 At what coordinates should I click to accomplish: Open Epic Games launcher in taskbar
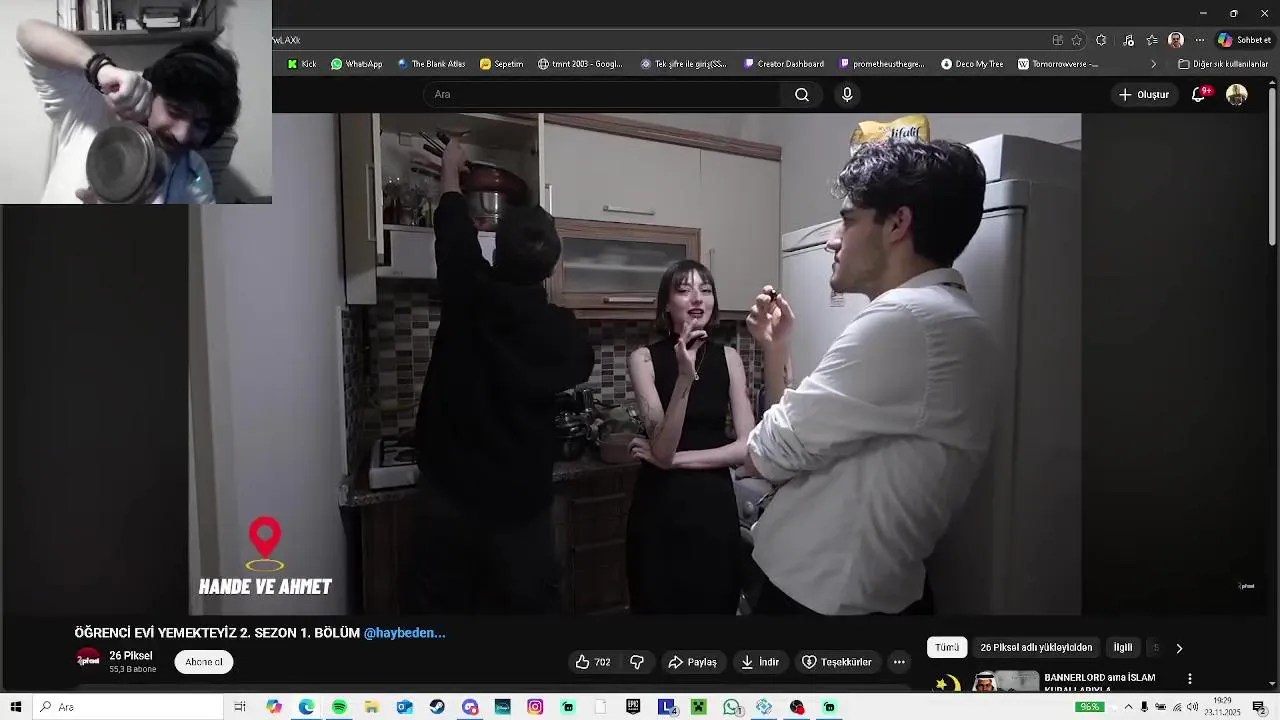click(x=633, y=707)
